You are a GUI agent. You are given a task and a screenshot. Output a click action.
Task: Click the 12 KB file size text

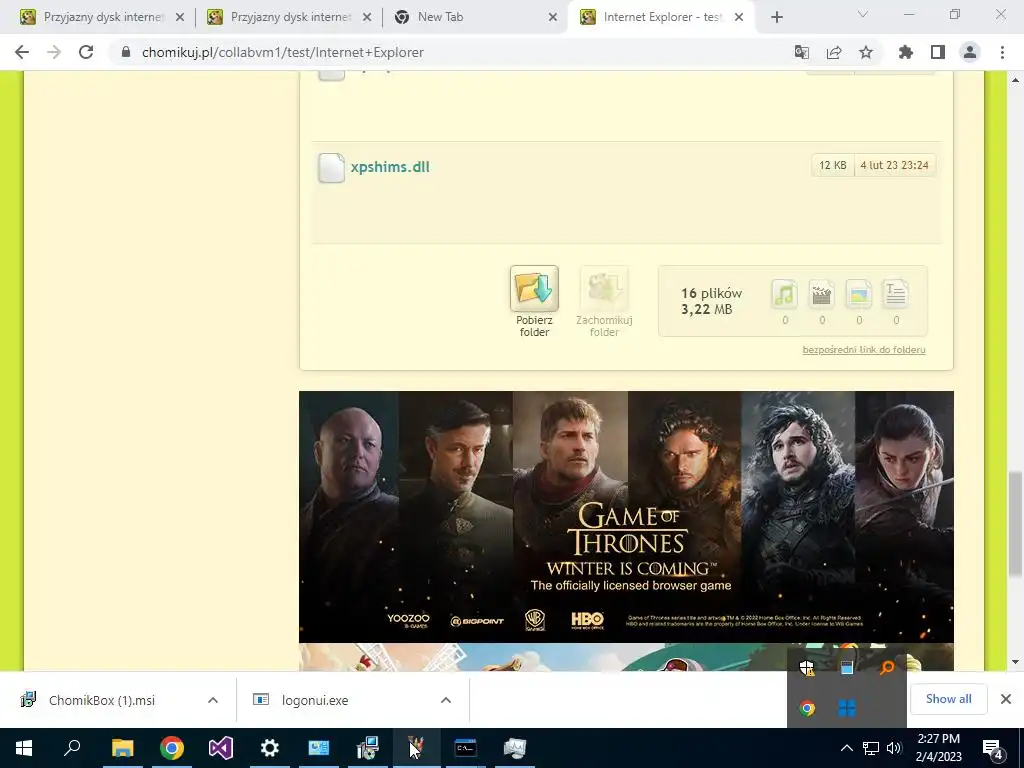pyautogui.click(x=833, y=165)
